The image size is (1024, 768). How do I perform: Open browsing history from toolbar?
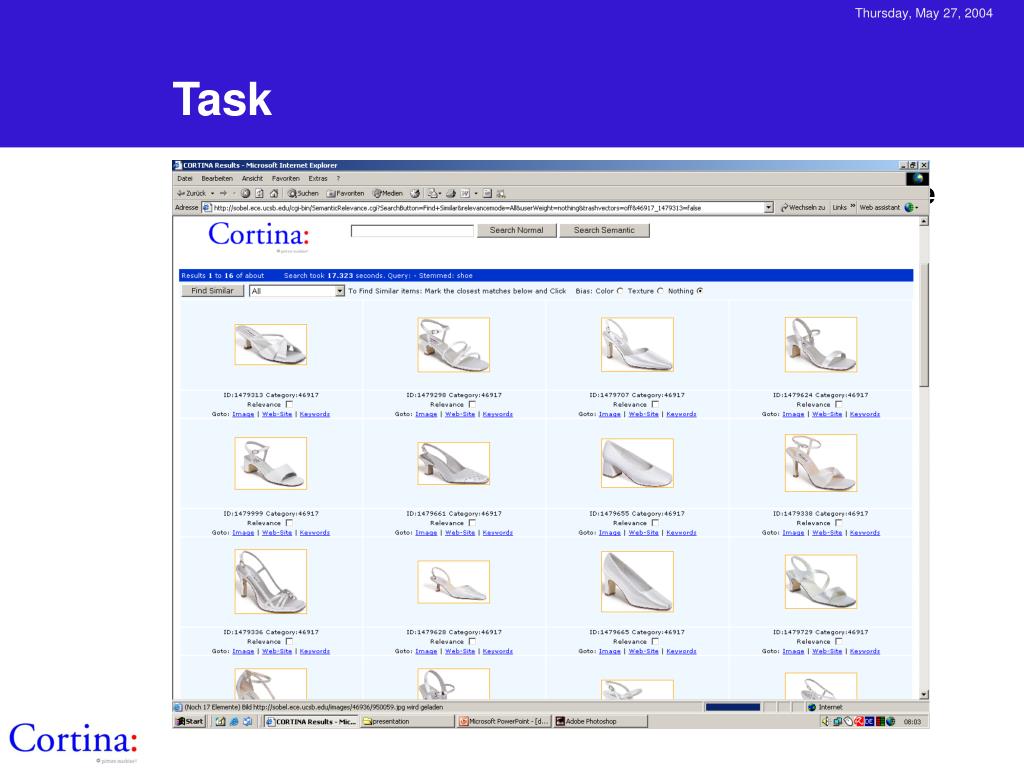tap(415, 193)
